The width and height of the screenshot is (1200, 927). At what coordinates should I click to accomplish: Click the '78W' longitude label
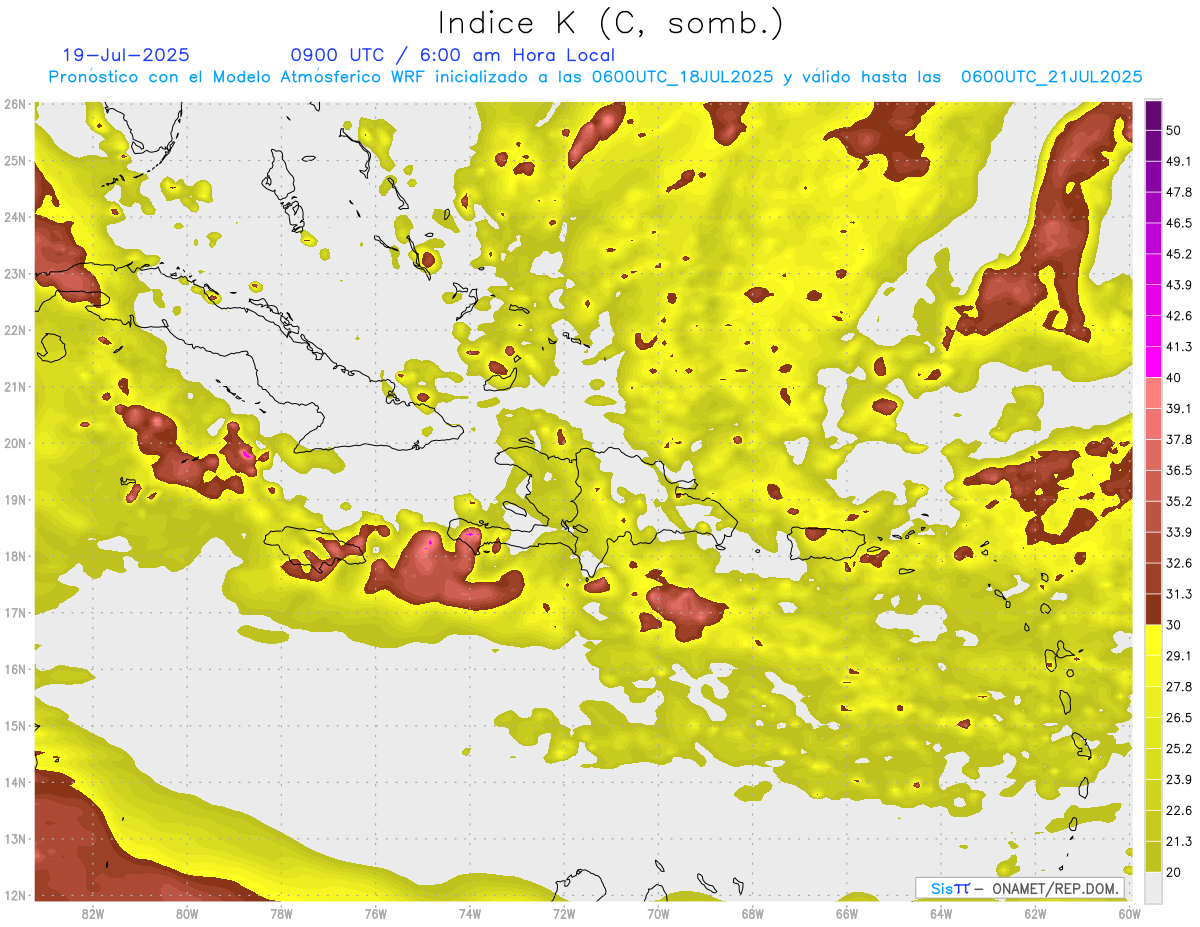click(x=281, y=913)
